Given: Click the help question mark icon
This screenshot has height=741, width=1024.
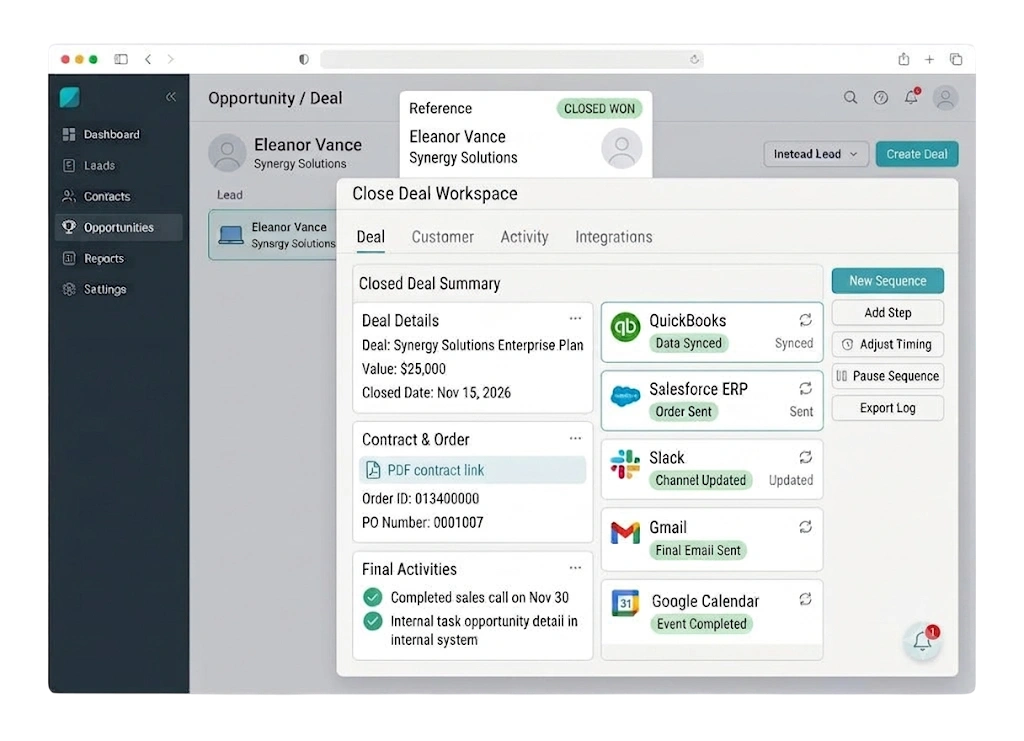Looking at the screenshot, I should point(880,98).
